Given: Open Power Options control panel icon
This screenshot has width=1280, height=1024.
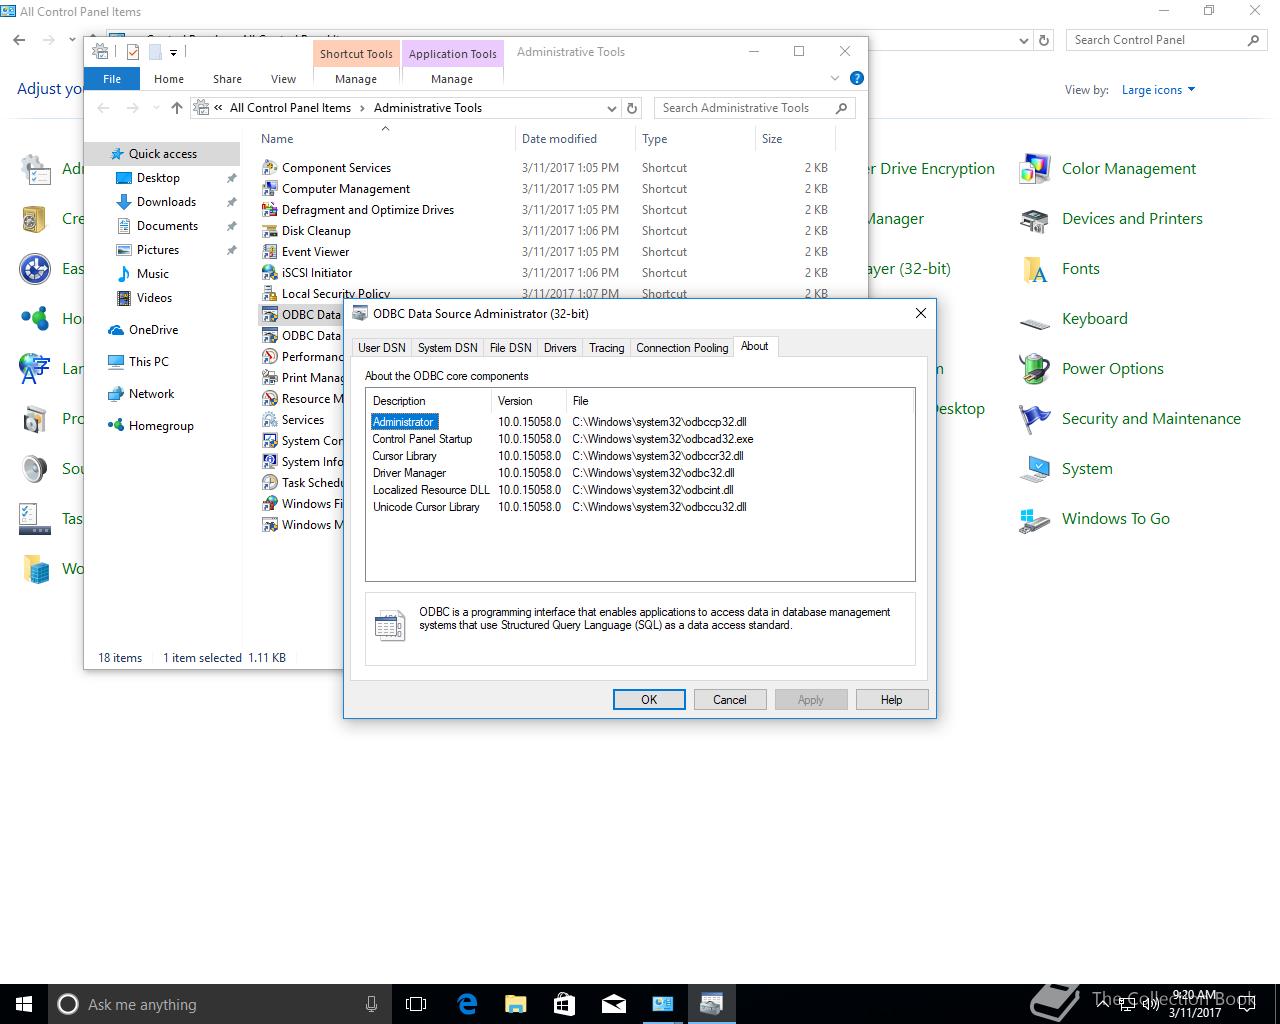Looking at the screenshot, I should click(x=1035, y=369).
